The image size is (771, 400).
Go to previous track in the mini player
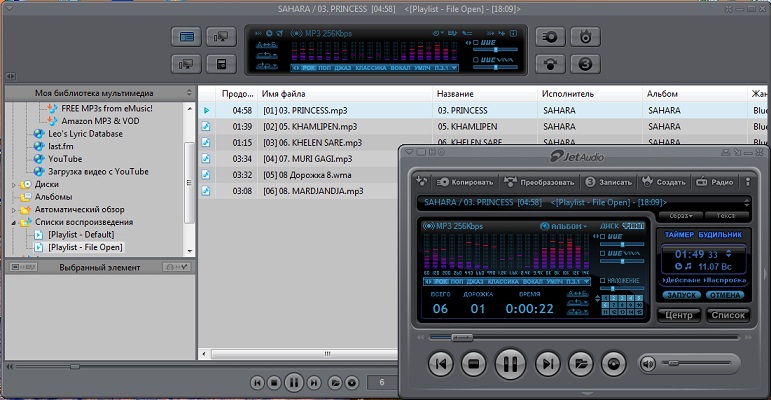[439, 363]
